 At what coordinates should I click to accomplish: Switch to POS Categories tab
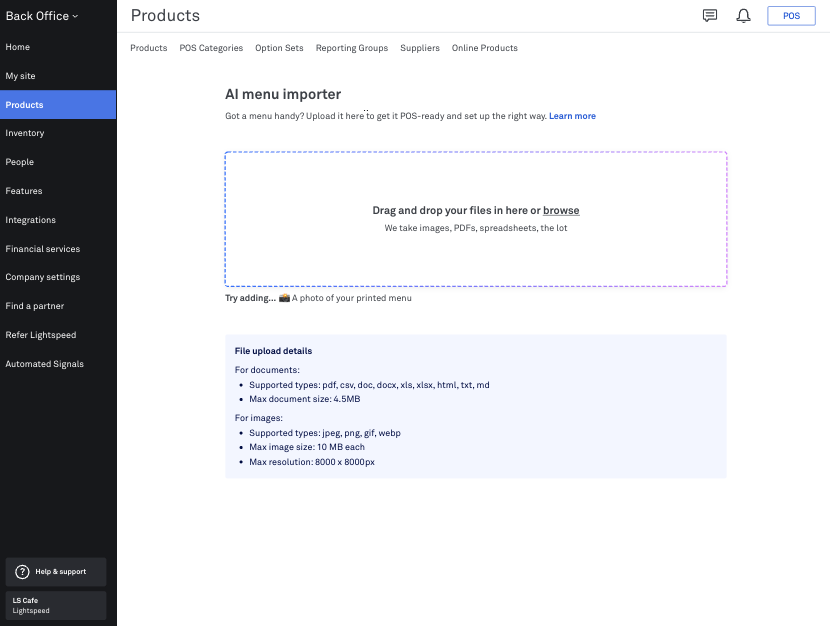(211, 48)
